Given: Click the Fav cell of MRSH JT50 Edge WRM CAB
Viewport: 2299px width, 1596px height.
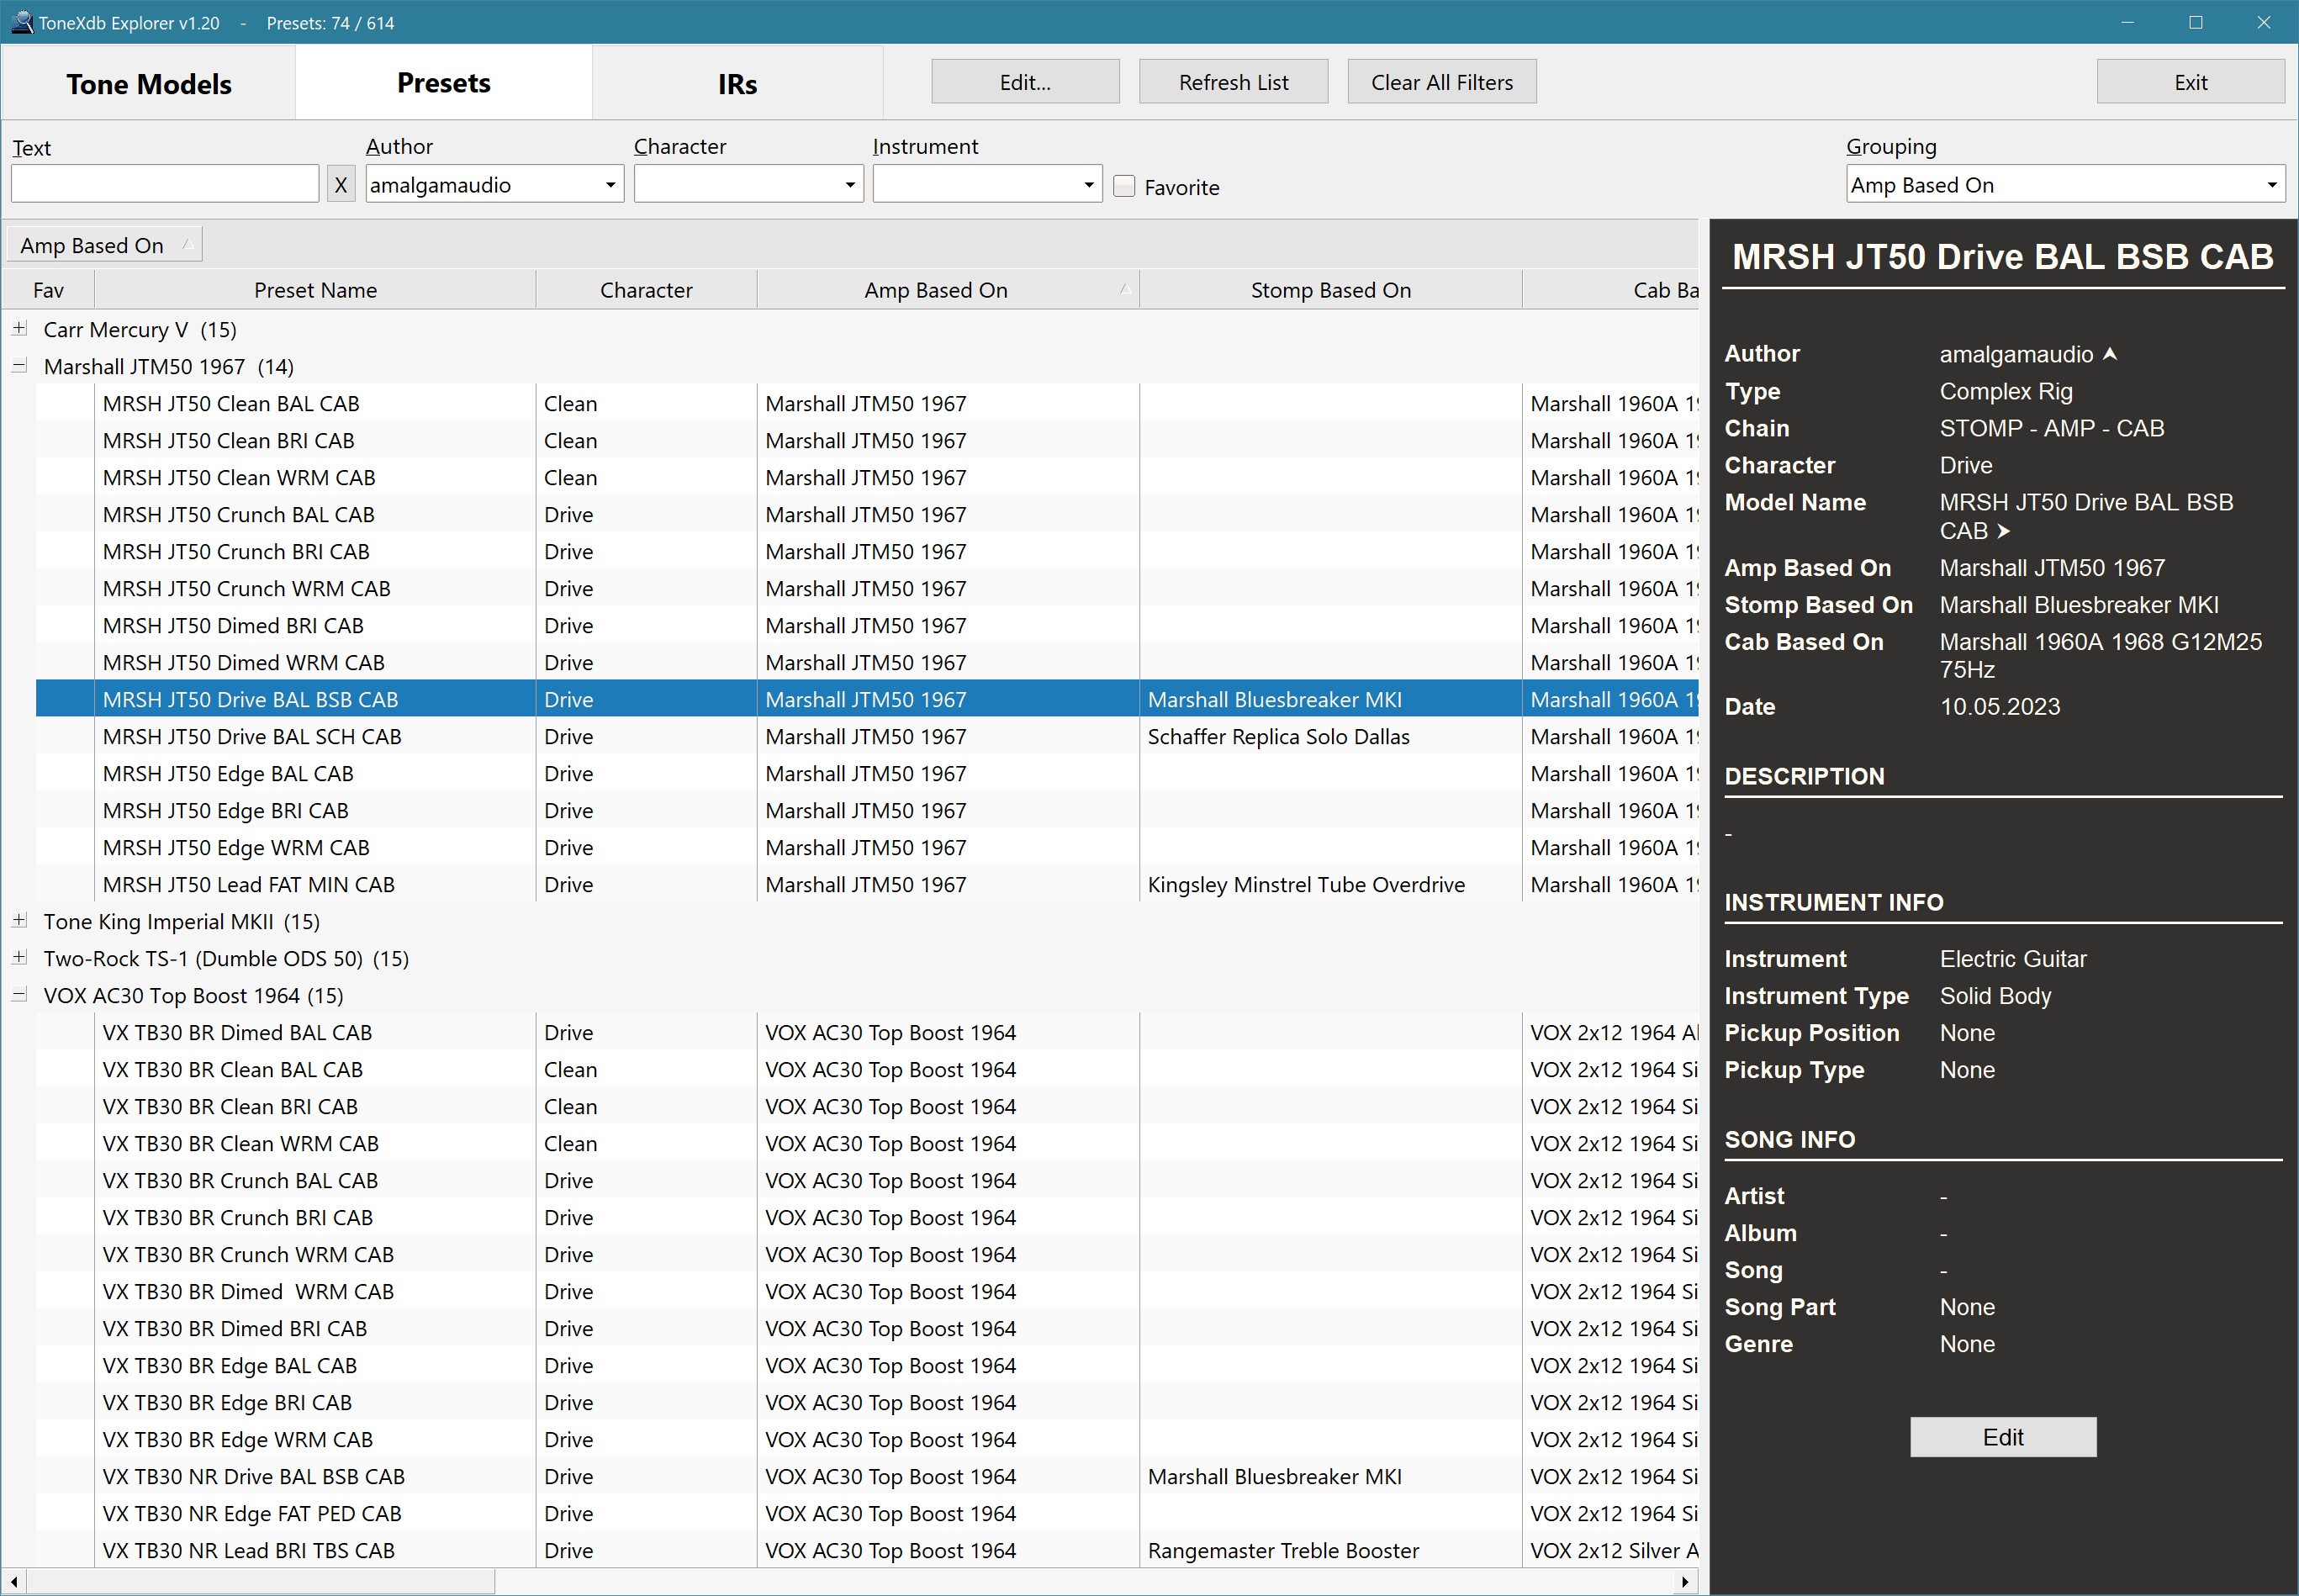Looking at the screenshot, I should (x=65, y=848).
